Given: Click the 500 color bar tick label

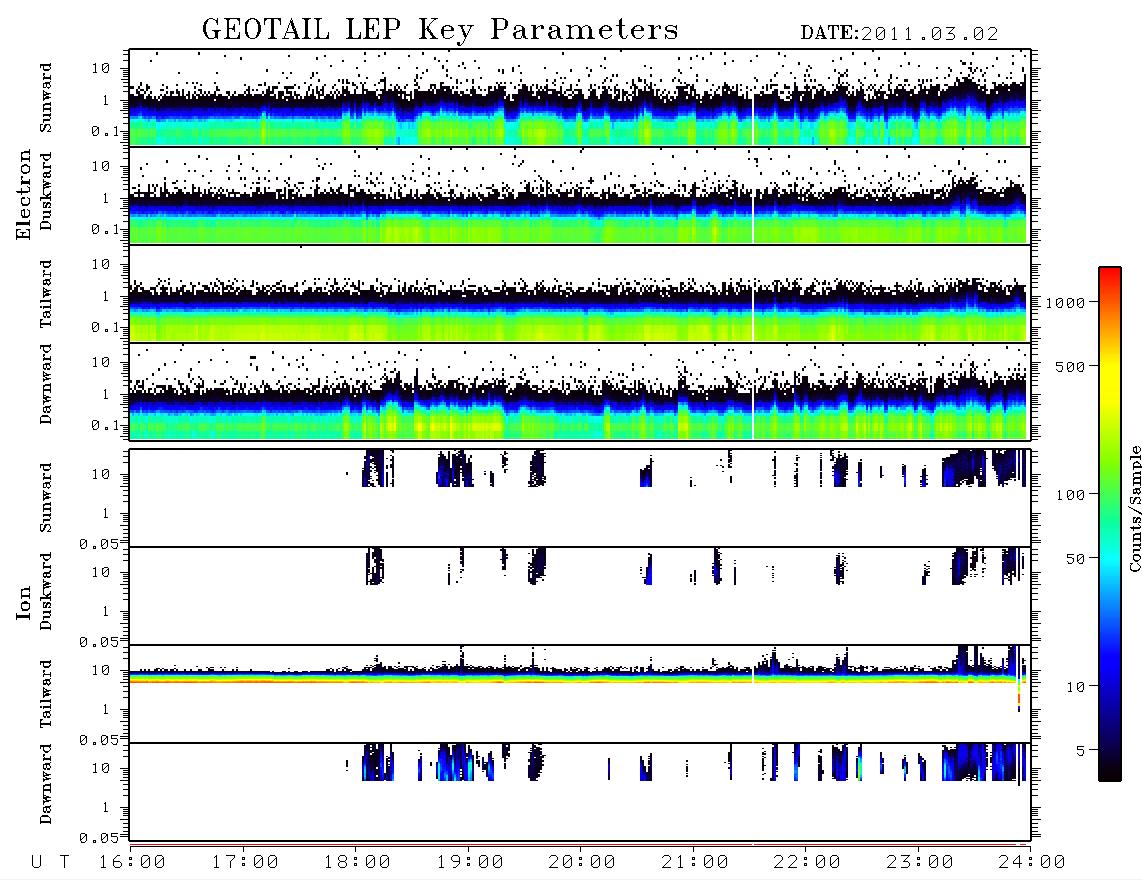Looking at the screenshot, I should [1070, 366].
